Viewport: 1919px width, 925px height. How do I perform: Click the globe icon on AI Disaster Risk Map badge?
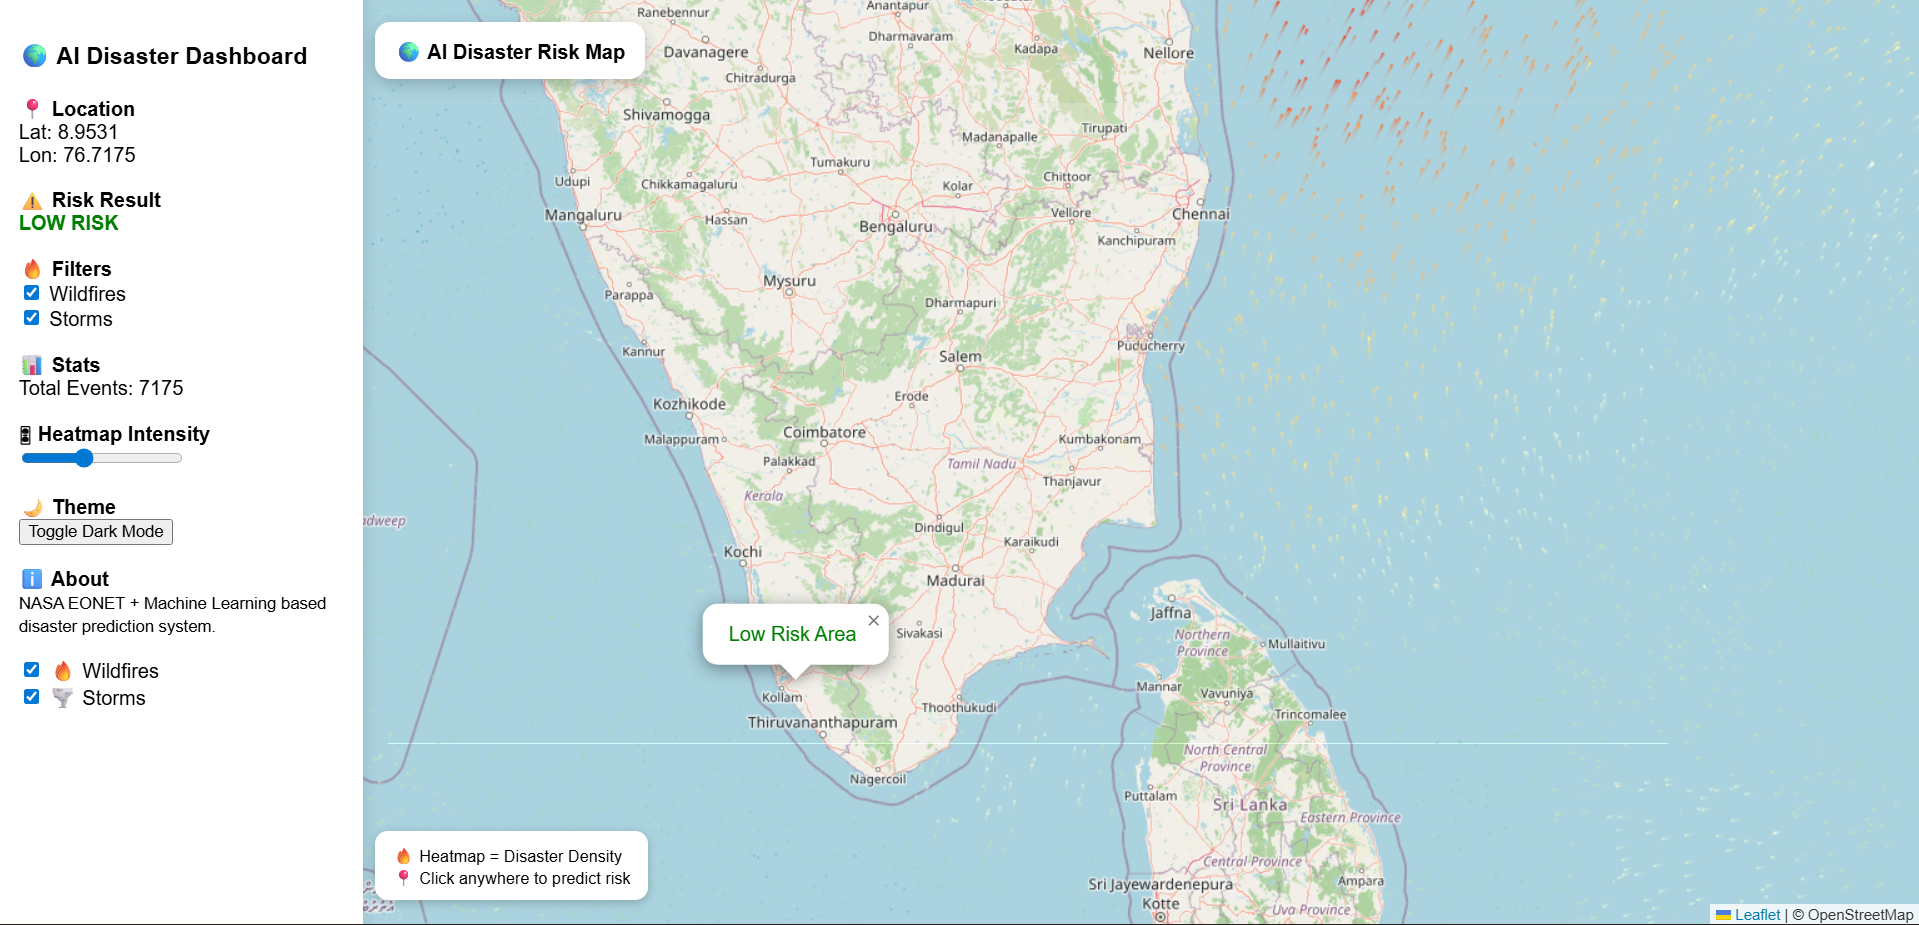coord(408,51)
